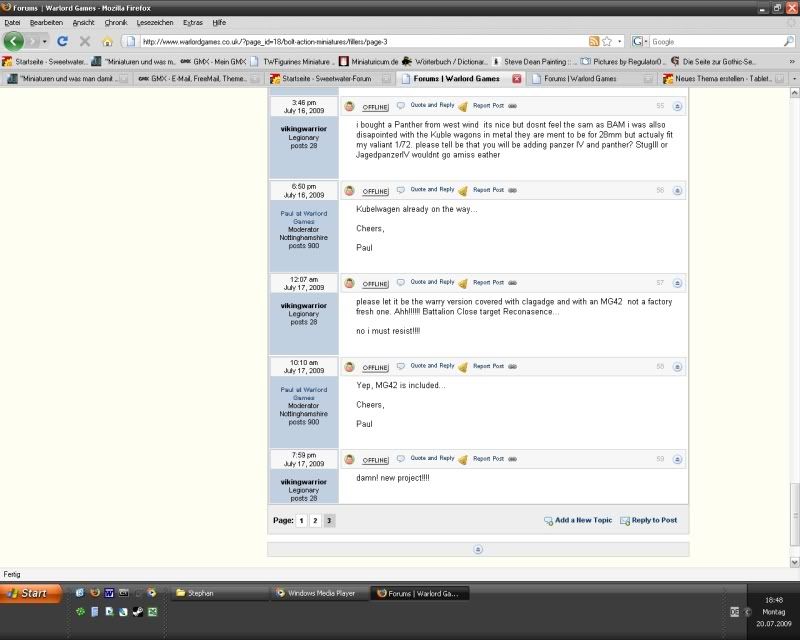This screenshot has height=640, width=800.
Task: Click the scrollbar up arrow
Action: click(794, 92)
